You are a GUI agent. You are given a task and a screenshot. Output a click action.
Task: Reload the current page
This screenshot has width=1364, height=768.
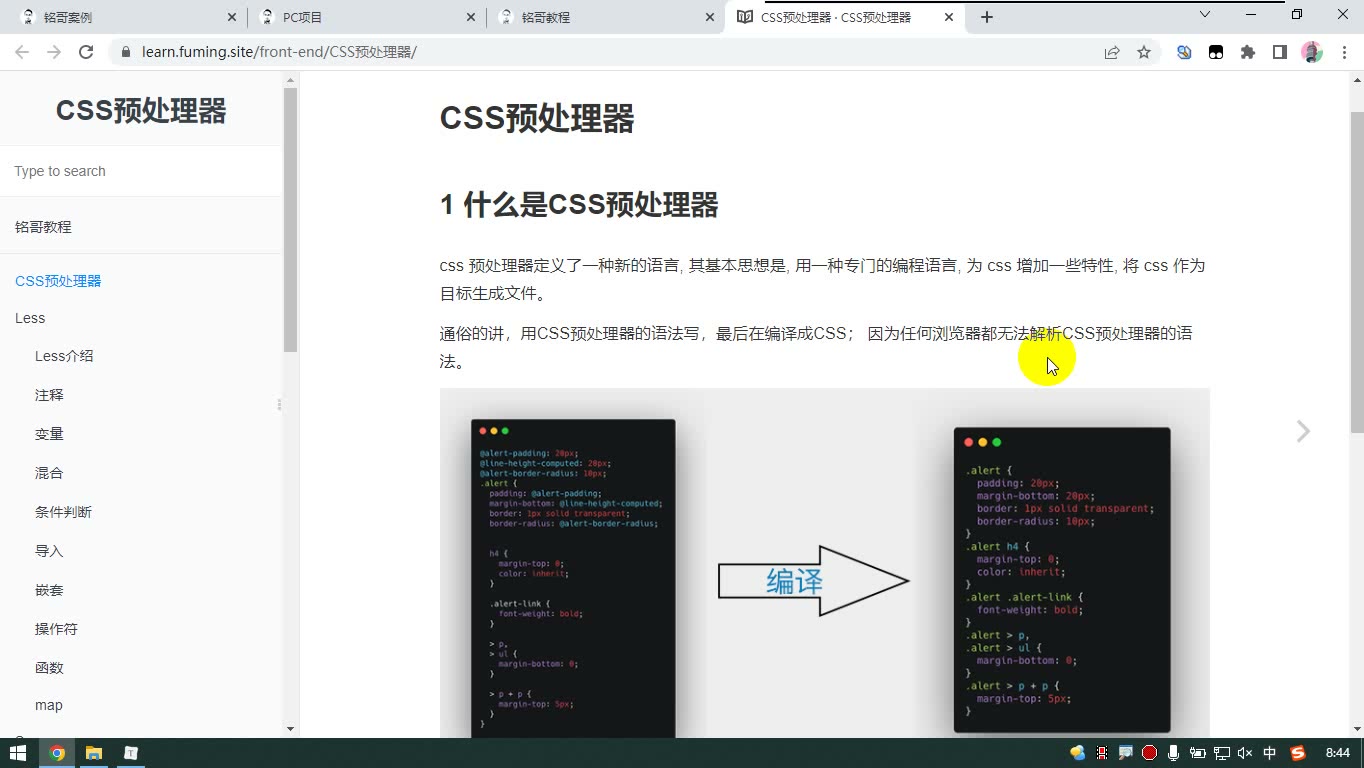(x=86, y=52)
